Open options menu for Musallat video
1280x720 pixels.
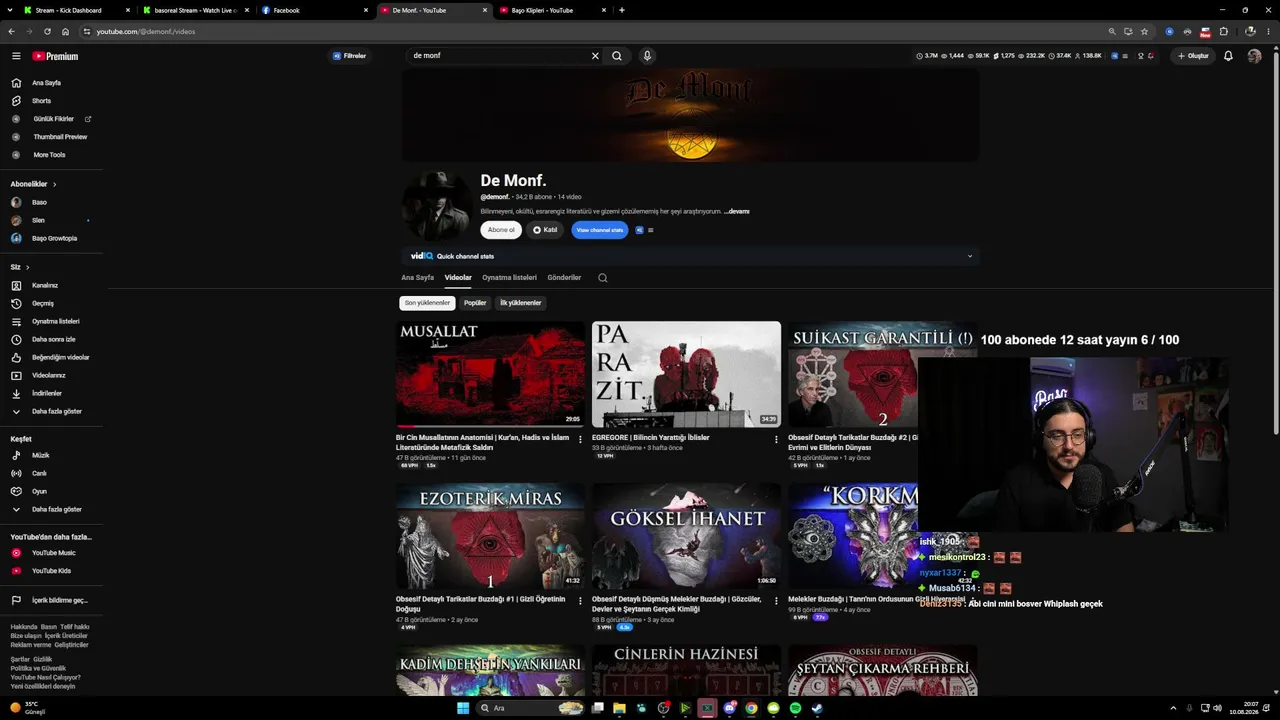580,439
